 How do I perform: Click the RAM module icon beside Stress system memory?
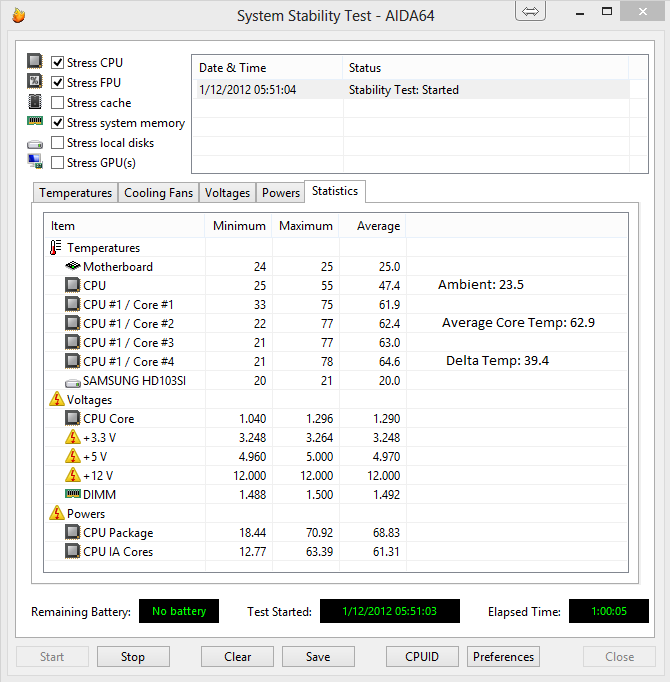click(x=35, y=121)
